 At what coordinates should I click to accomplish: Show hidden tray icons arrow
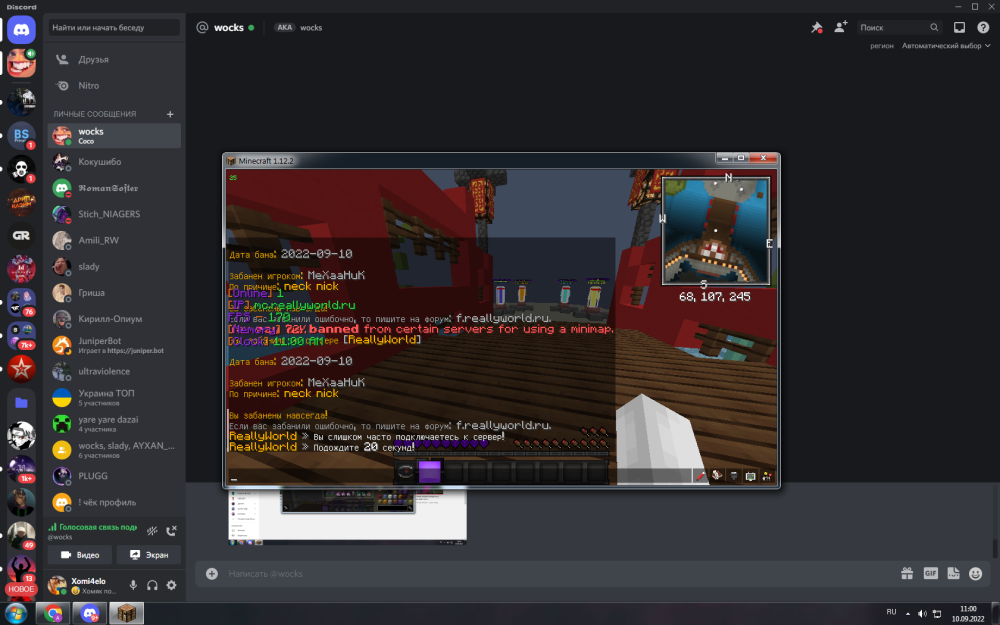tap(908, 614)
